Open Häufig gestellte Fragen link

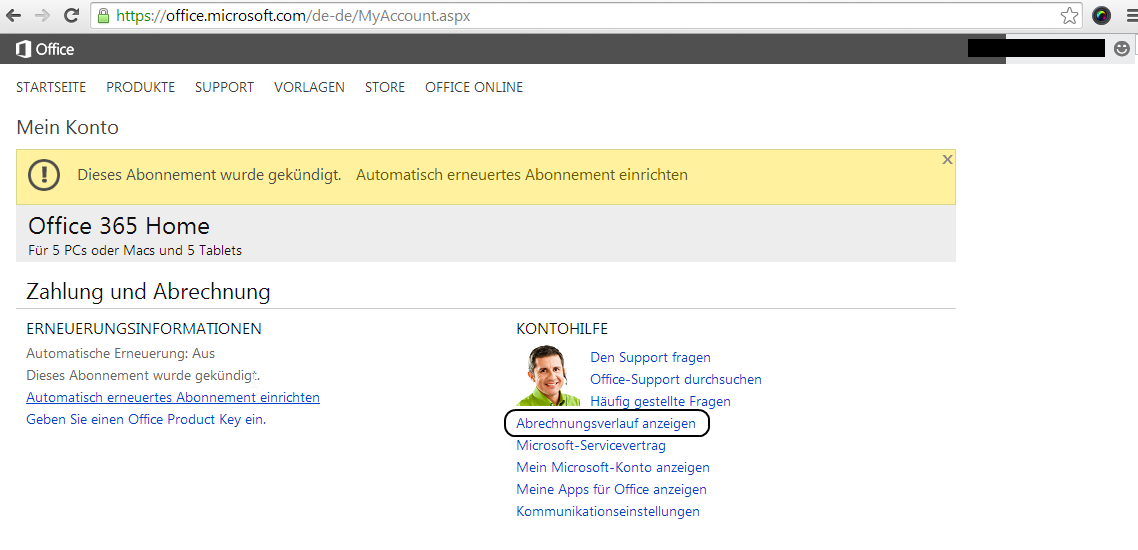pos(660,401)
